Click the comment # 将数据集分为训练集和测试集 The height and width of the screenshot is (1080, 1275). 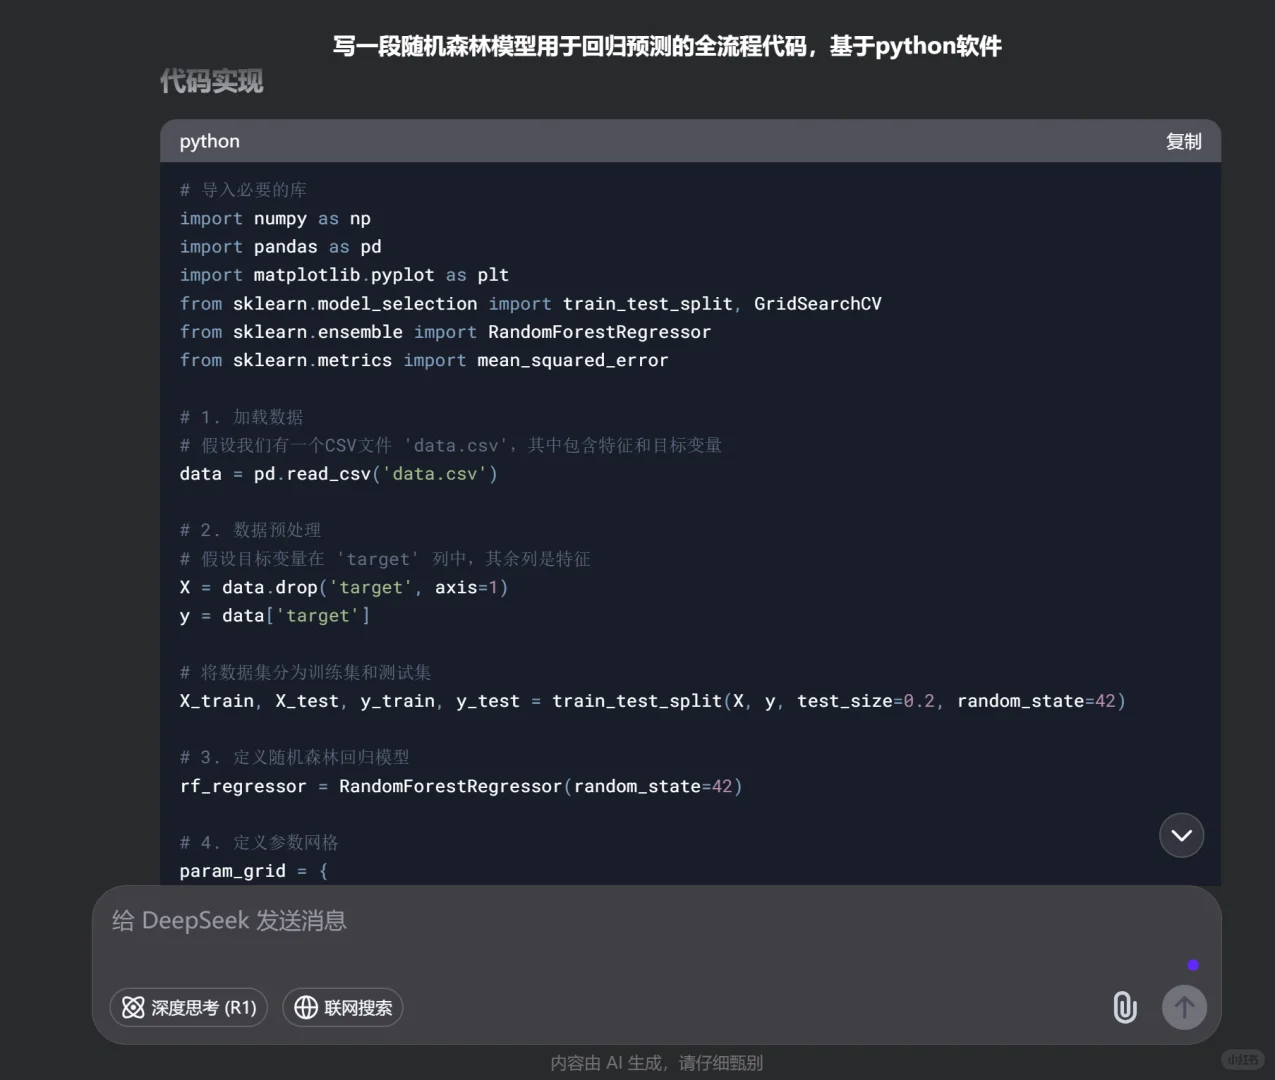[305, 672]
